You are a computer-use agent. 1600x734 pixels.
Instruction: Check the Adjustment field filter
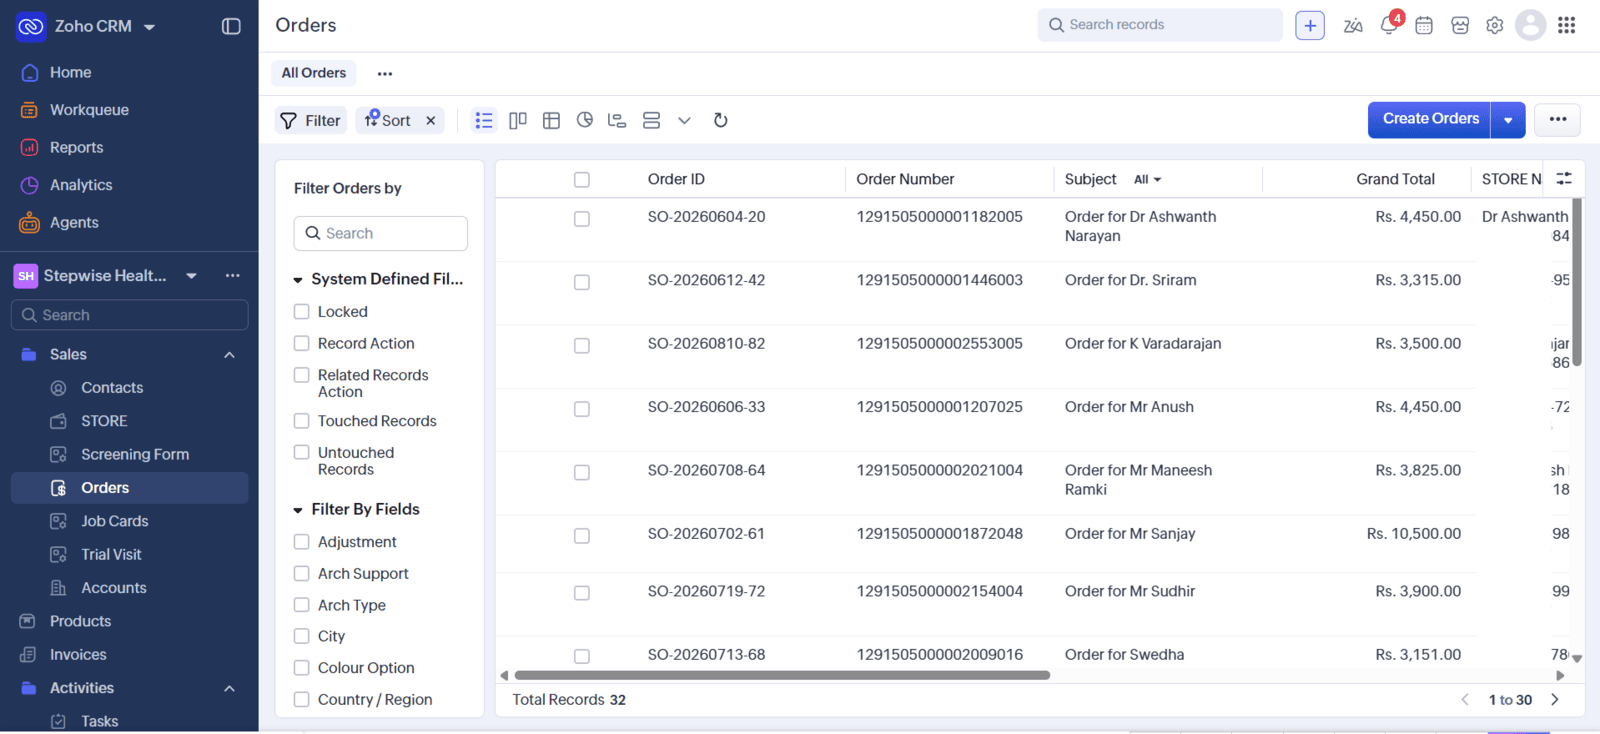coord(301,542)
